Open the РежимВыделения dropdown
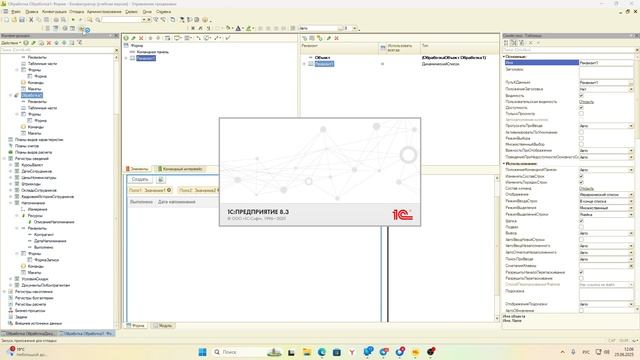The height and width of the screenshot is (360, 640). click(631, 208)
